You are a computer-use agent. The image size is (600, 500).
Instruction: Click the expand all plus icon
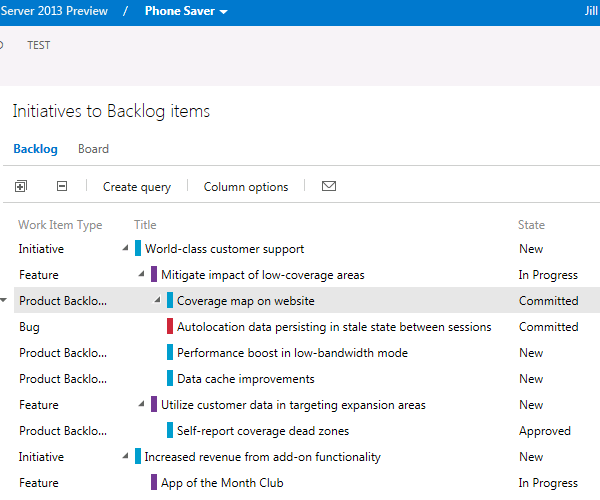coord(21,186)
